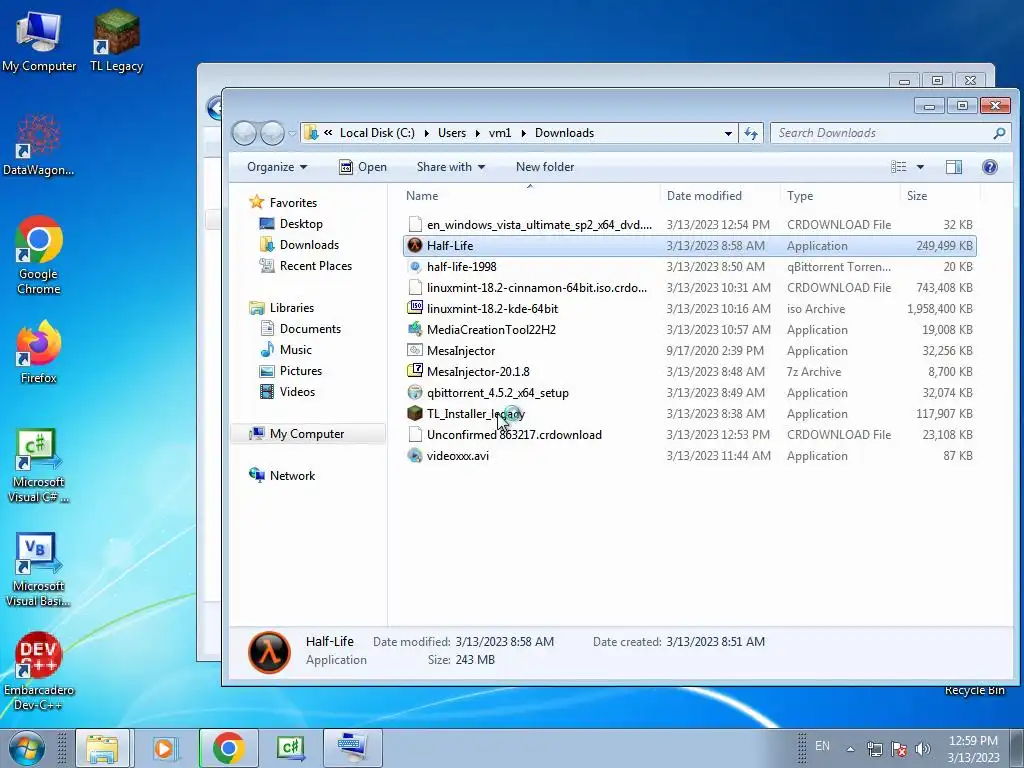Open the recent pages dropdown arrow
The width and height of the screenshot is (1024, 768).
[292, 133]
